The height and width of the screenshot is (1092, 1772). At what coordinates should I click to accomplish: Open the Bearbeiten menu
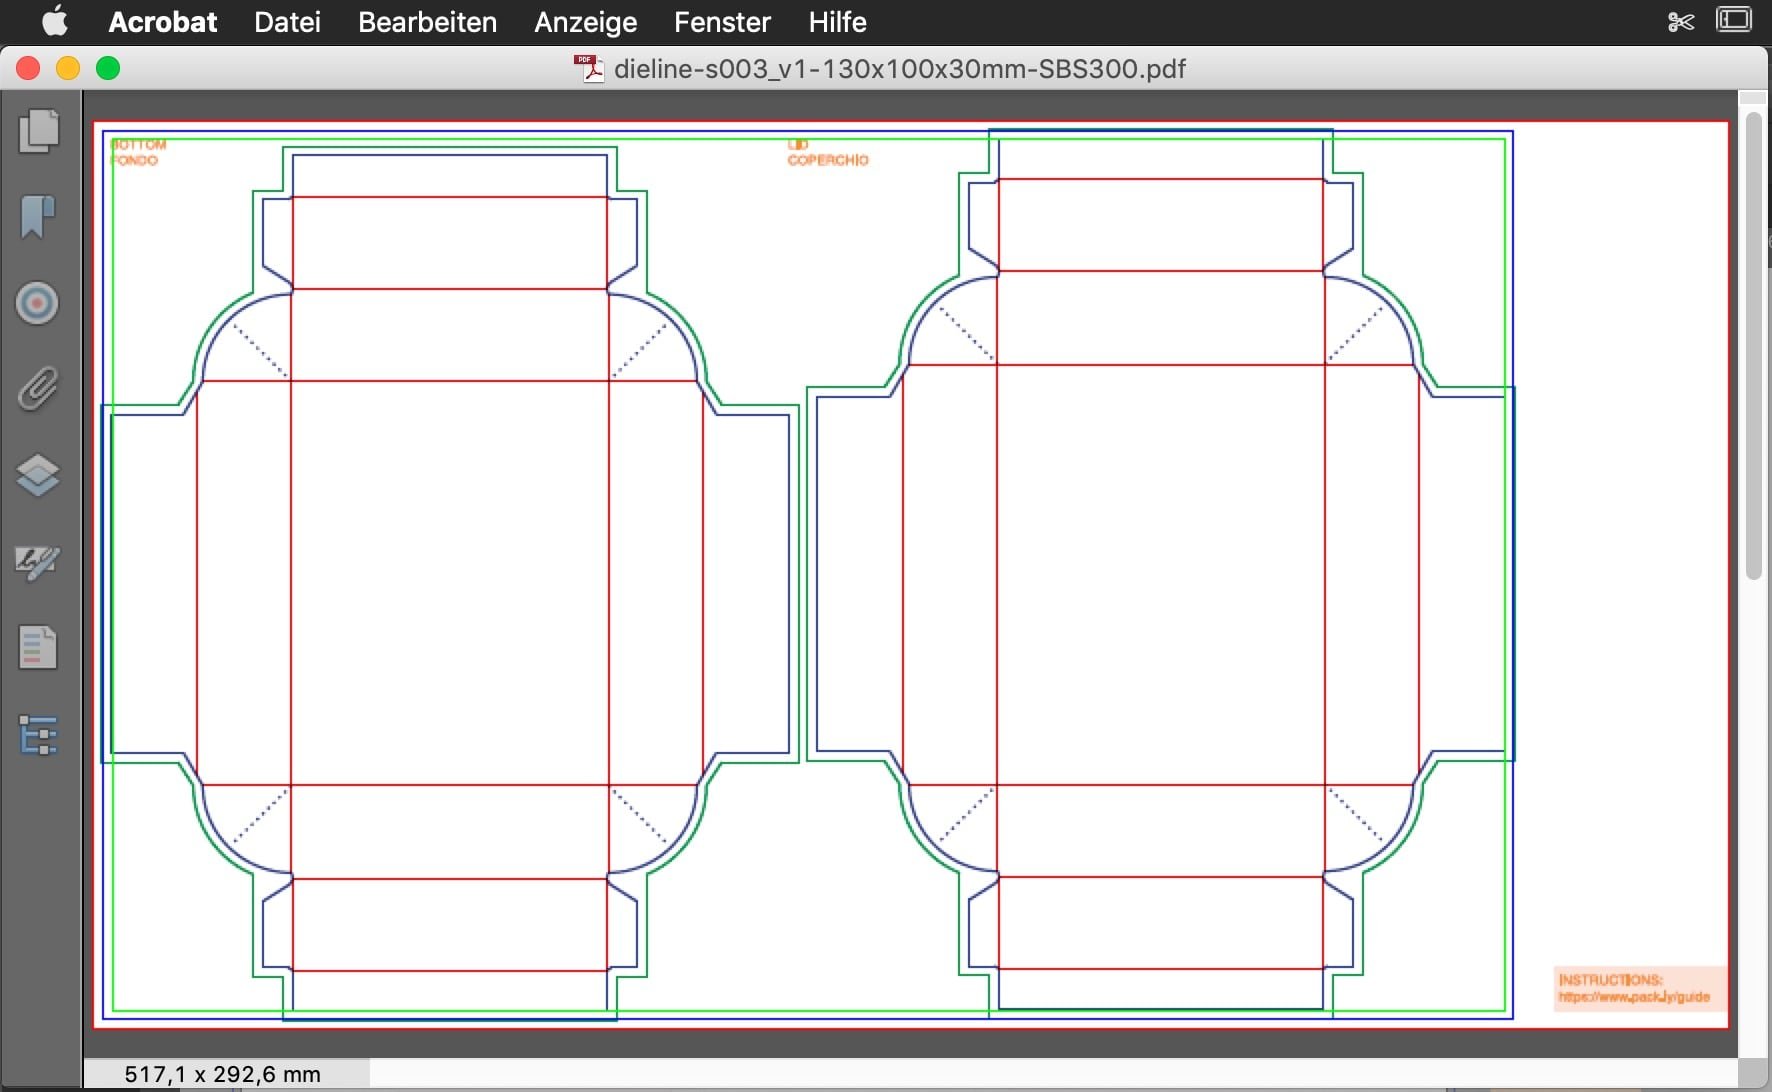427,22
